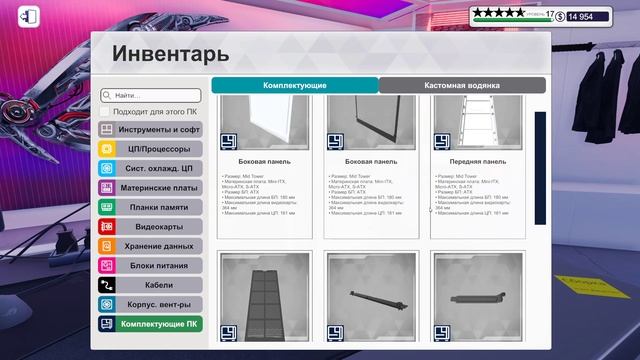The height and width of the screenshot is (360, 640).
Task: Click the black Кабели category icon
Action: tap(107, 285)
